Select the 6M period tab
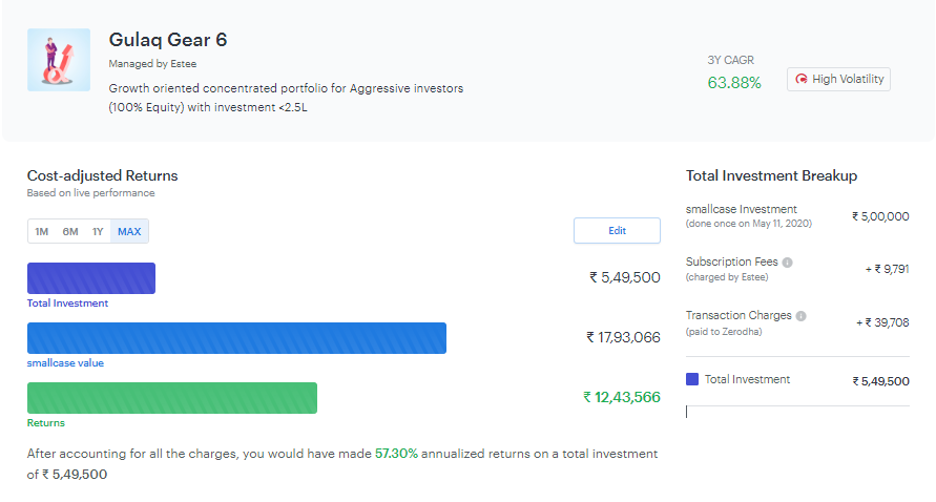This screenshot has width=936, height=502. [x=70, y=232]
